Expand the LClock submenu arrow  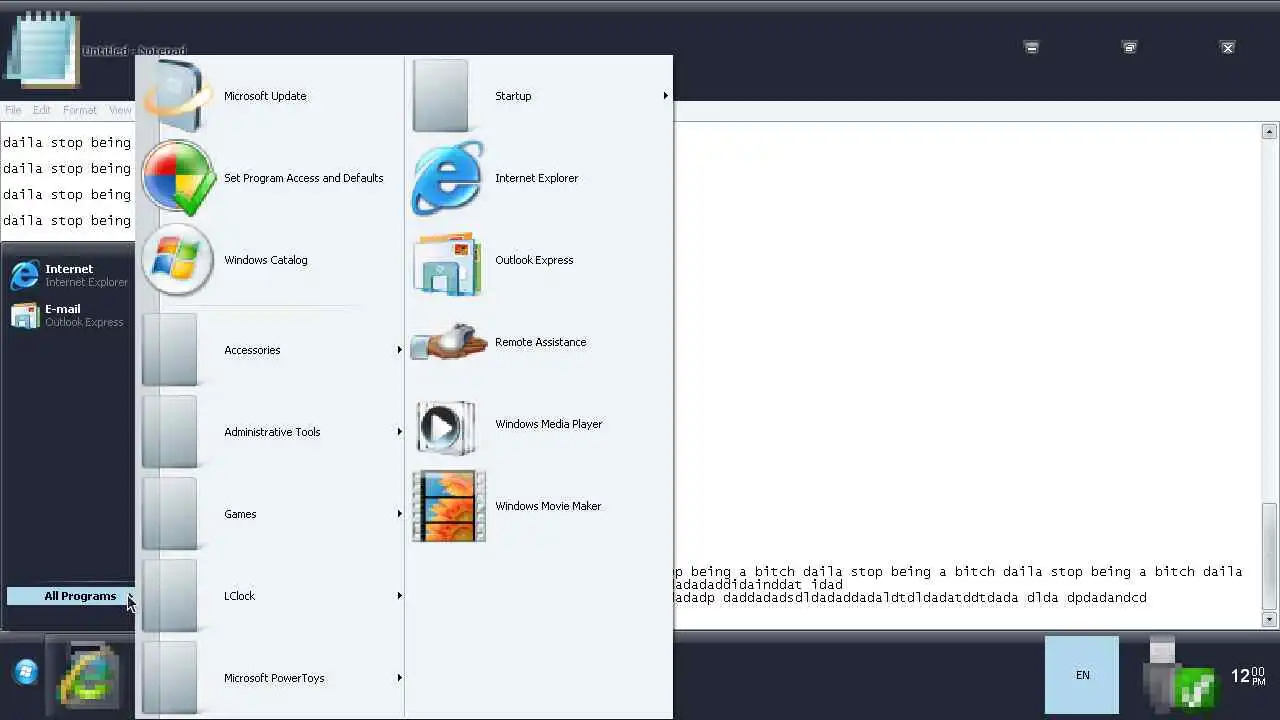coord(399,596)
